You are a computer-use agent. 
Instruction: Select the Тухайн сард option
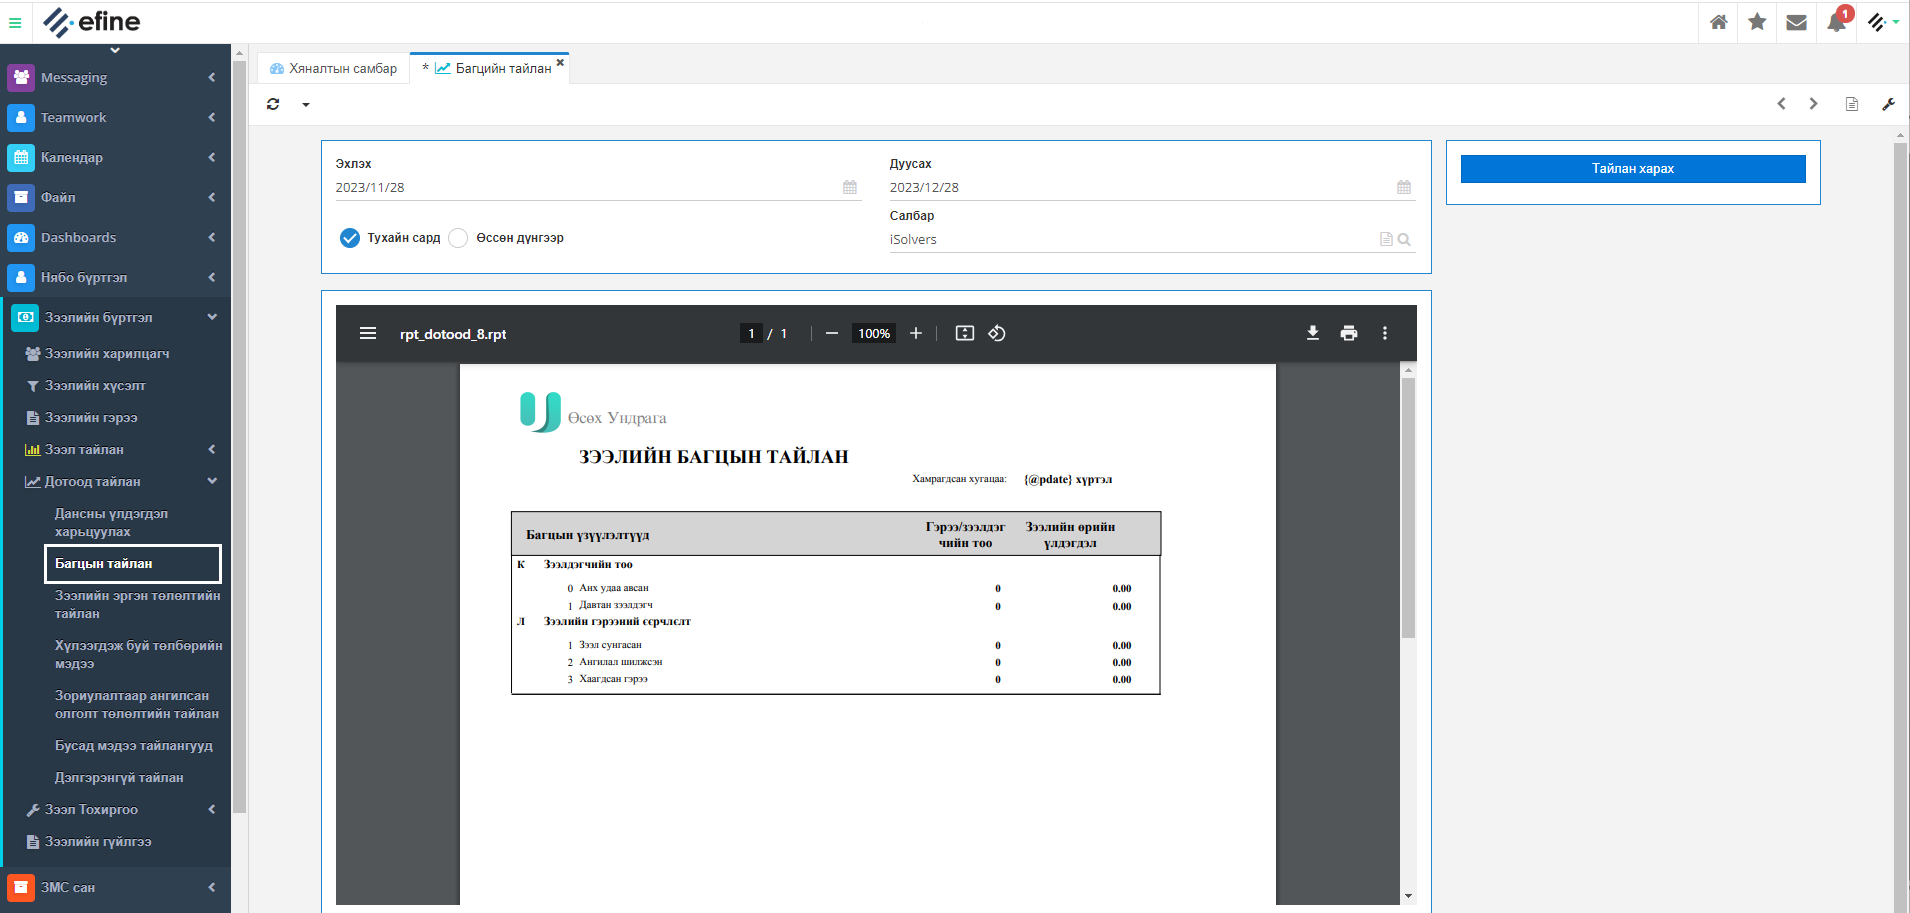[350, 238]
